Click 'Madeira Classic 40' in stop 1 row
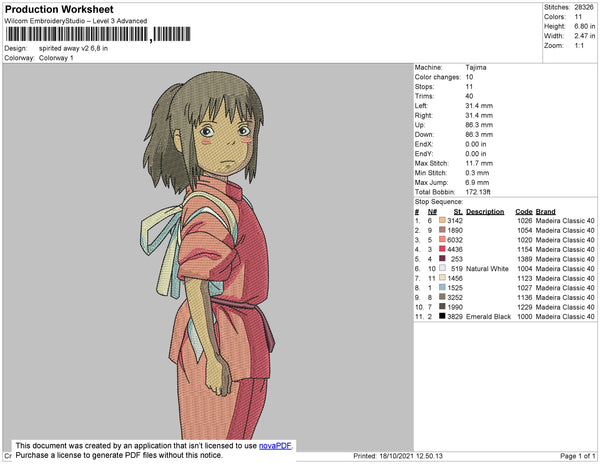This screenshot has height=464, width=600. click(565, 221)
